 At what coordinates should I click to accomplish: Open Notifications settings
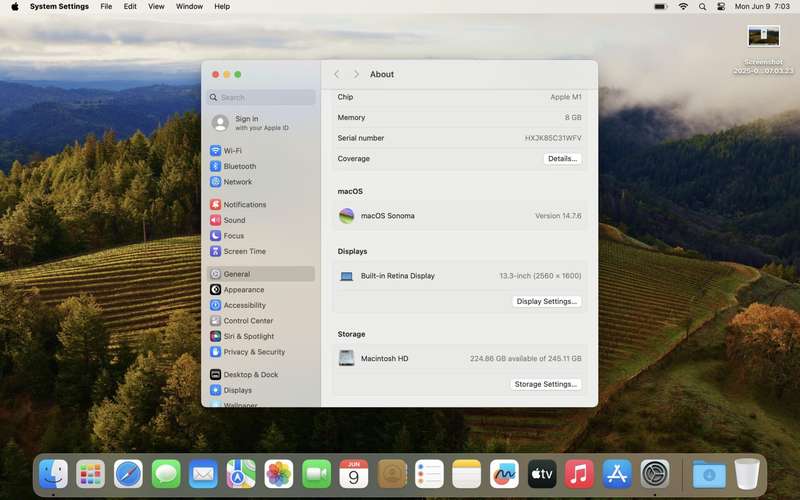[x=261, y=205]
